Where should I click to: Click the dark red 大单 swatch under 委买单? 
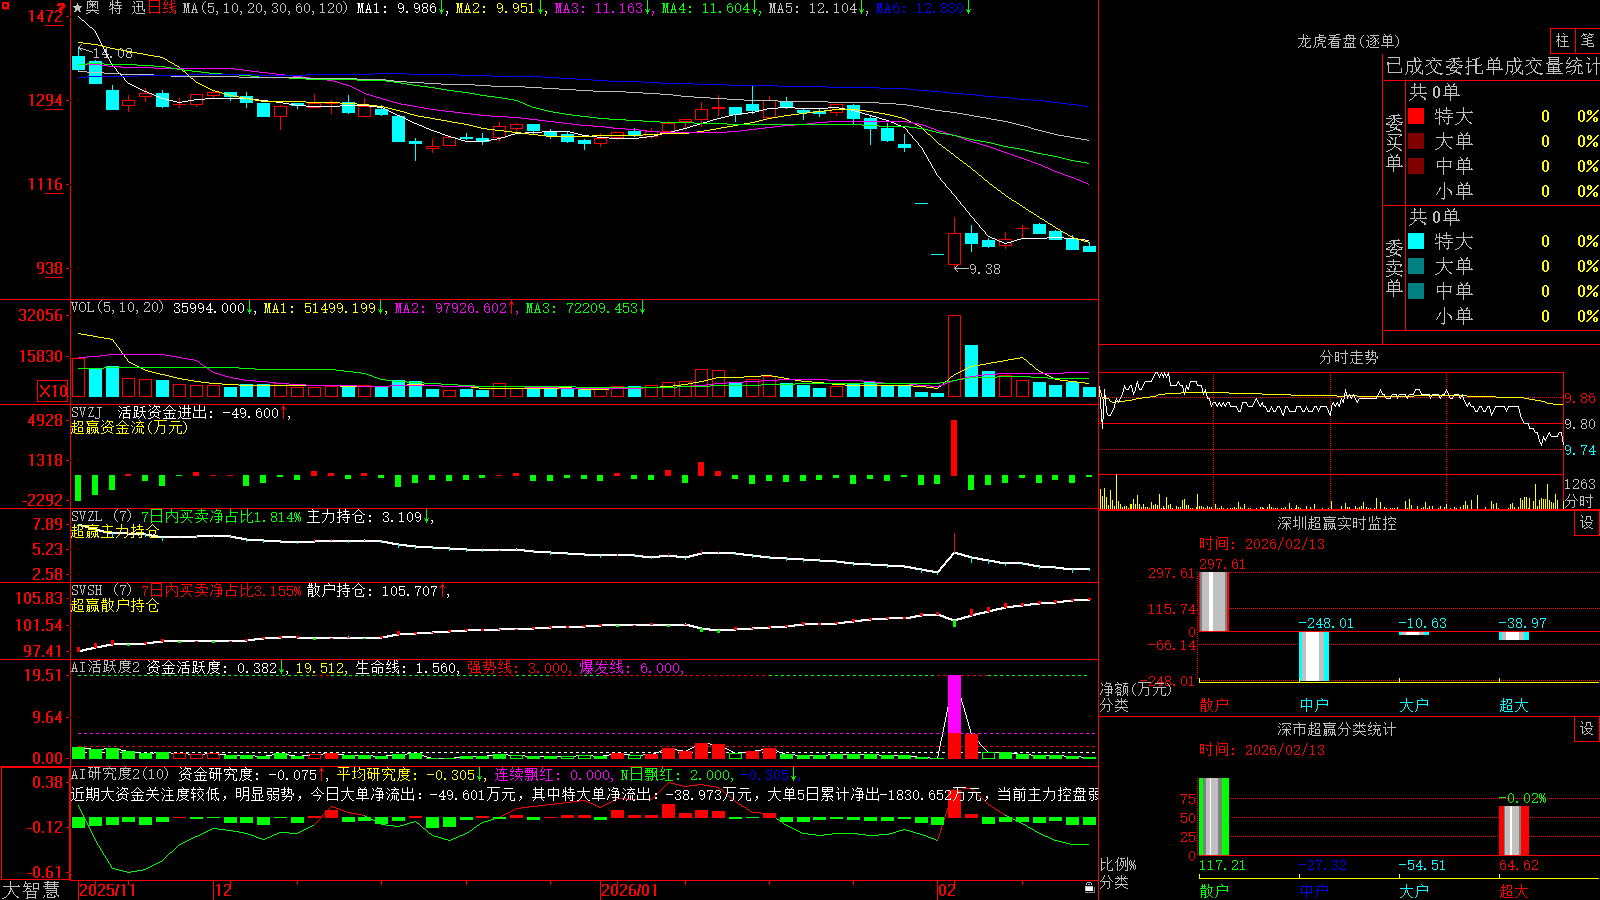(1416, 141)
